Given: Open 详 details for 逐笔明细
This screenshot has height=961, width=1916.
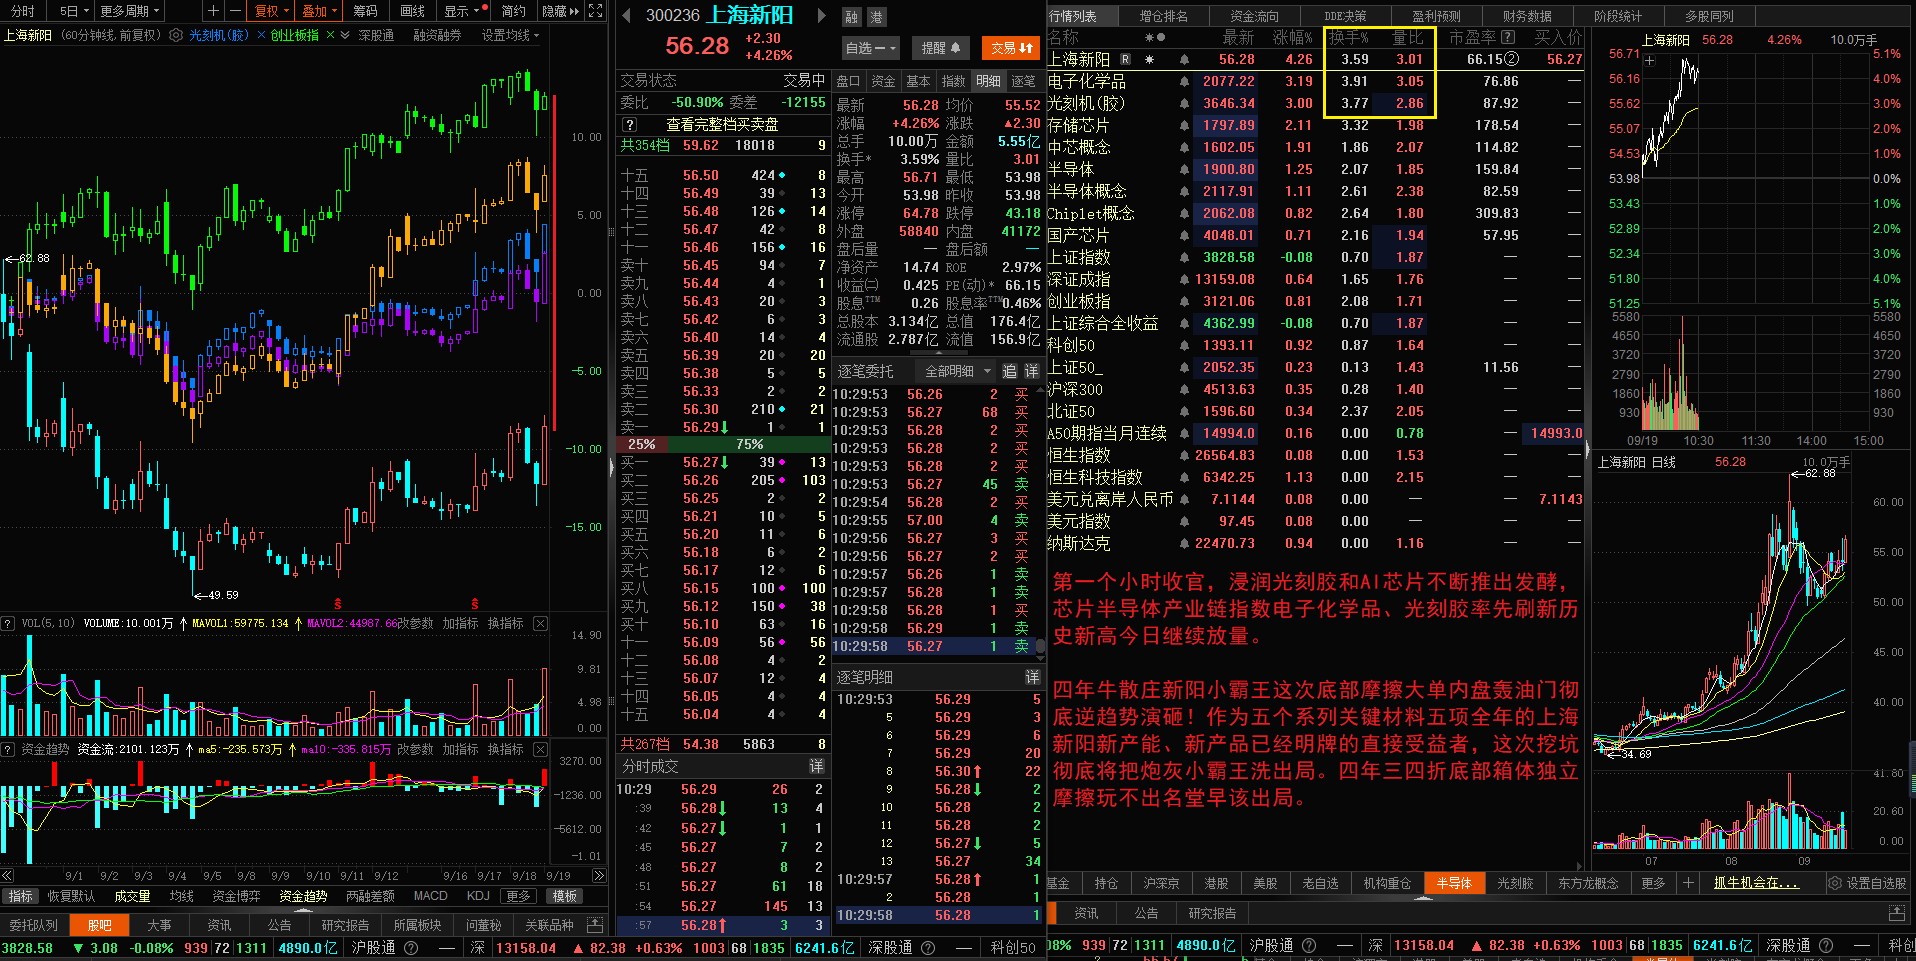Looking at the screenshot, I should click(1032, 677).
